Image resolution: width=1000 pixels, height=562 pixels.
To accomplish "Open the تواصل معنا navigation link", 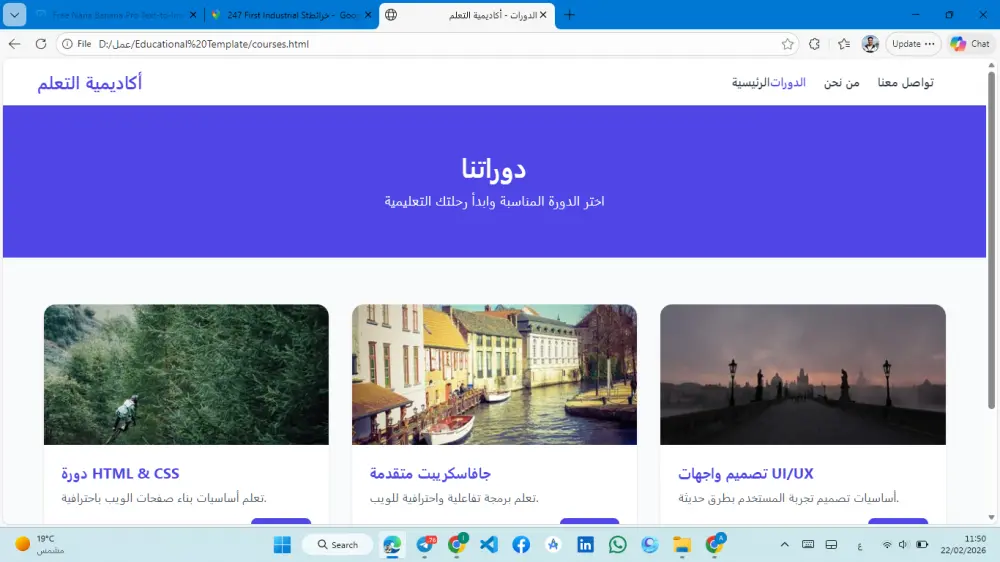I will [905, 83].
